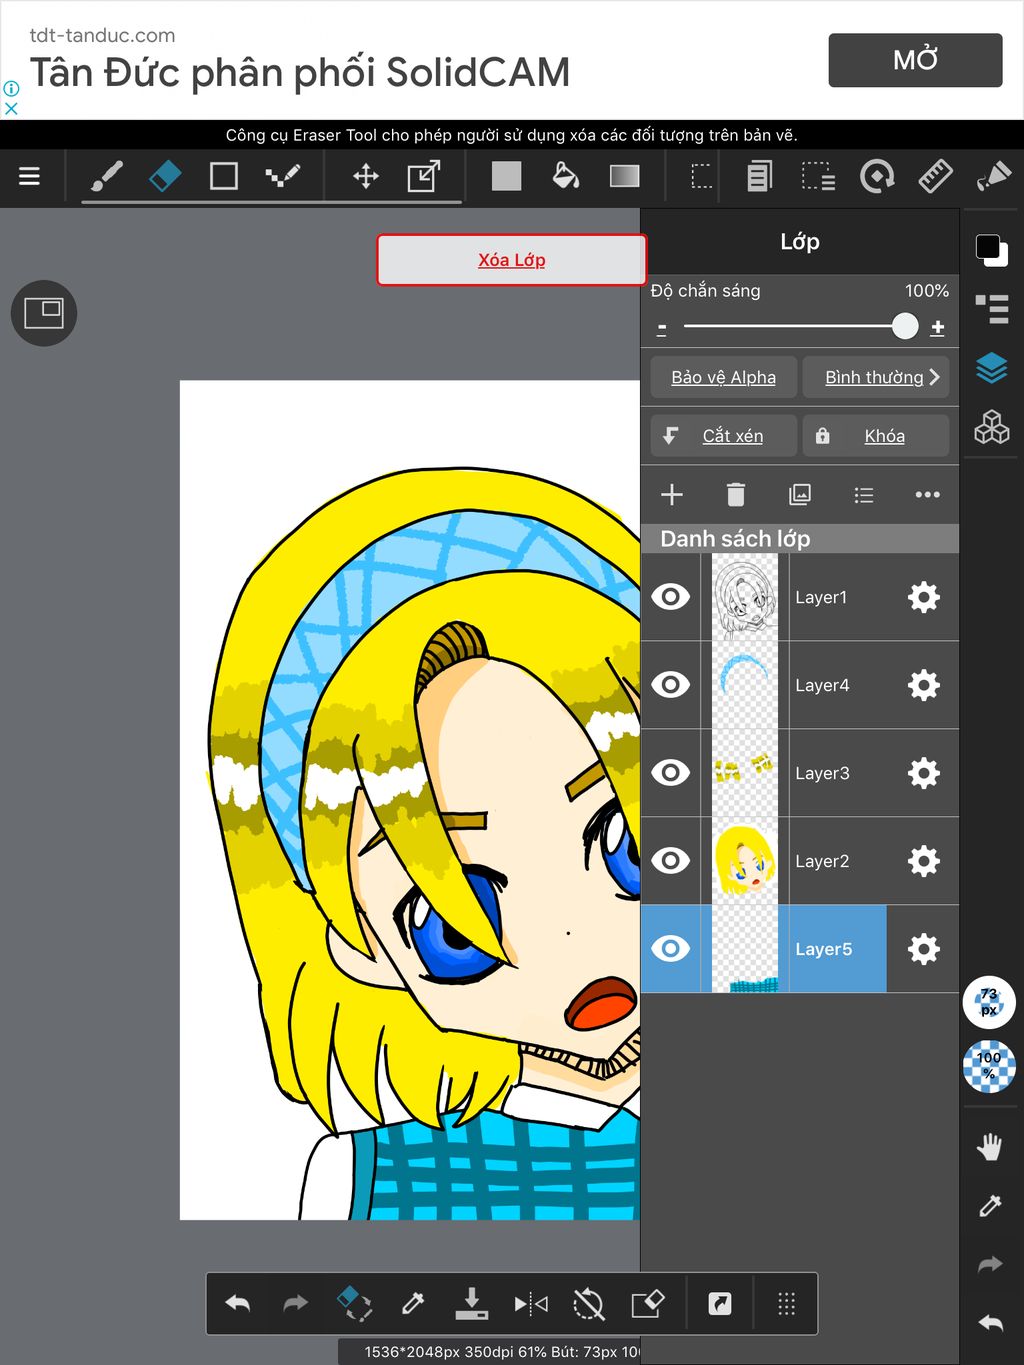Open the layers panel stacked icon
1024x1365 pixels.
point(992,369)
